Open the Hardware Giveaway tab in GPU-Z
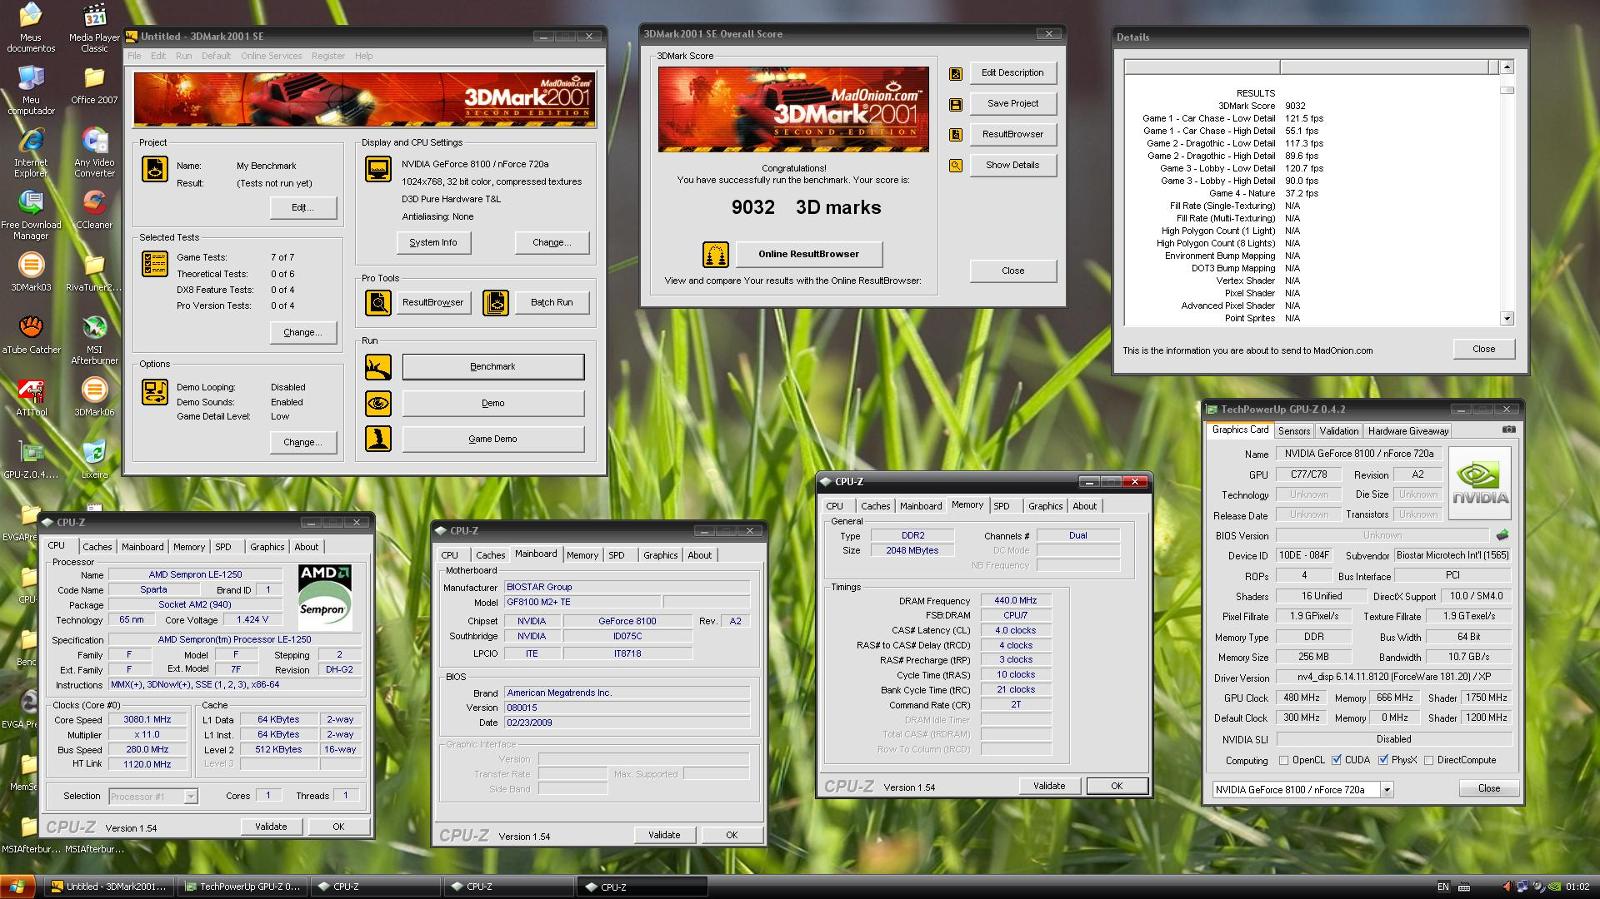1600x899 pixels. tap(1408, 431)
